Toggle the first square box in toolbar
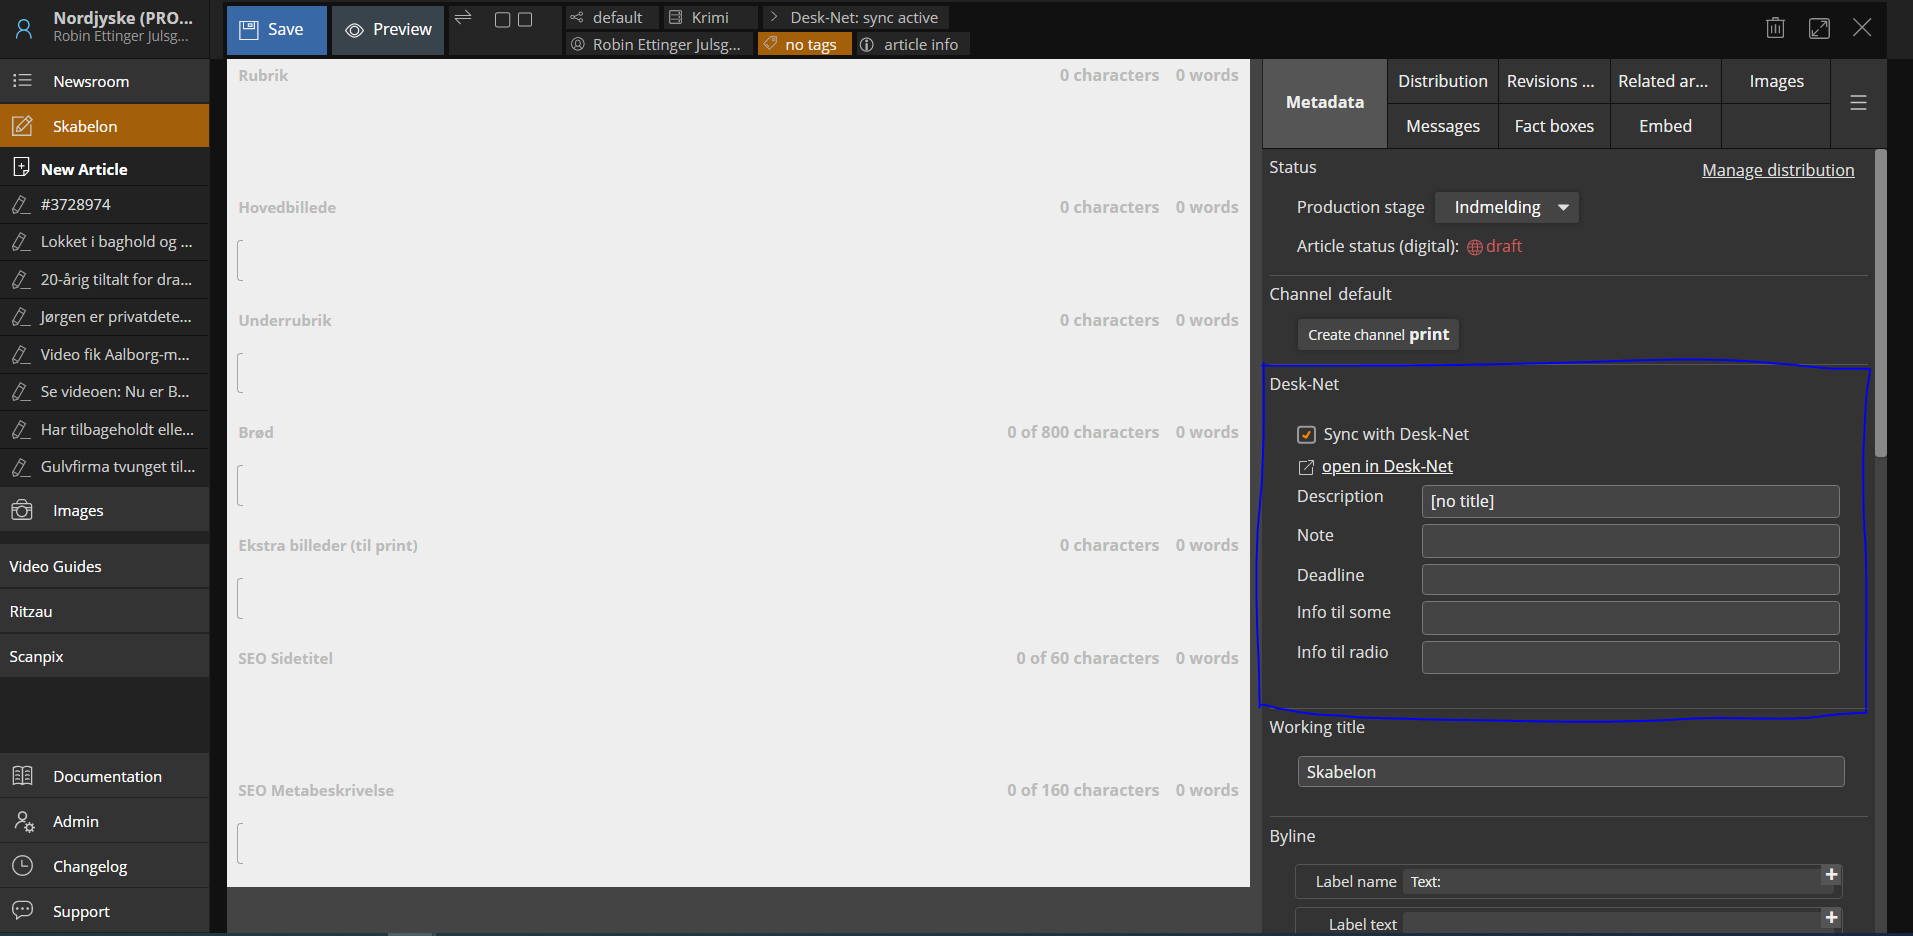Viewport: 1913px width, 936px height. click(x=503, y=20)
